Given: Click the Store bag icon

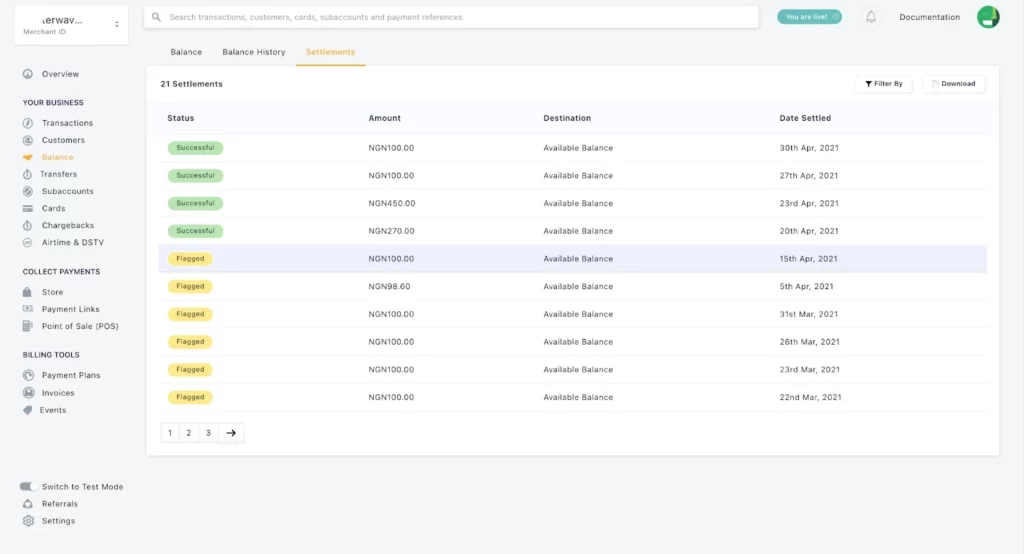Looking at the screenshot, I should [x=27, y=292].
